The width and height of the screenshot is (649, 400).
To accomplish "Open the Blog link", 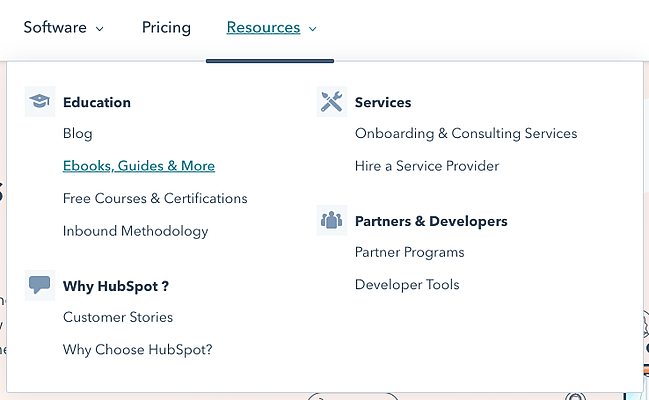I will (x=77, y=134).
